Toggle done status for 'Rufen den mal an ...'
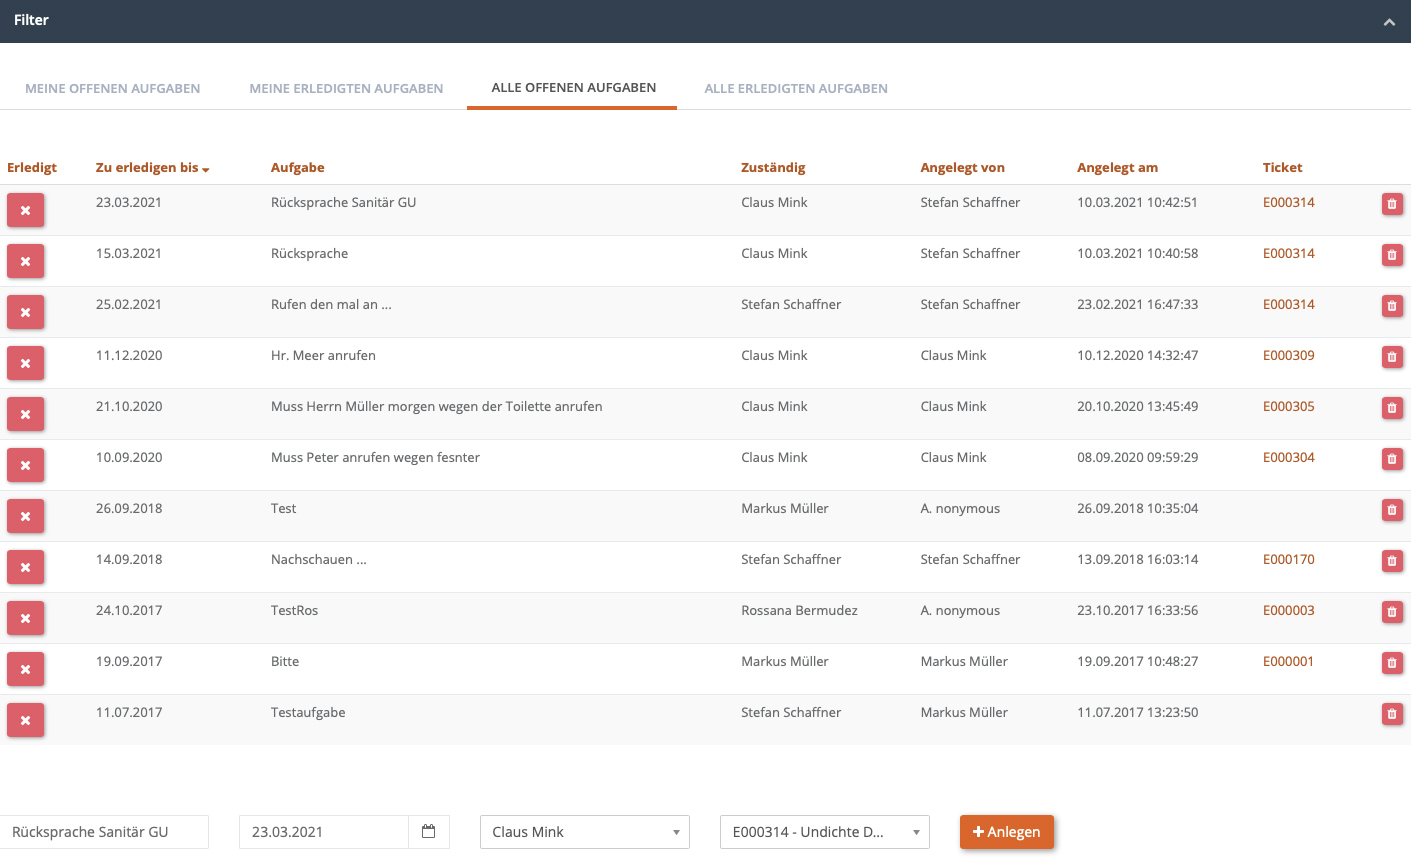The width and height of the screenshot is (1412, 868). coord(26,313)
